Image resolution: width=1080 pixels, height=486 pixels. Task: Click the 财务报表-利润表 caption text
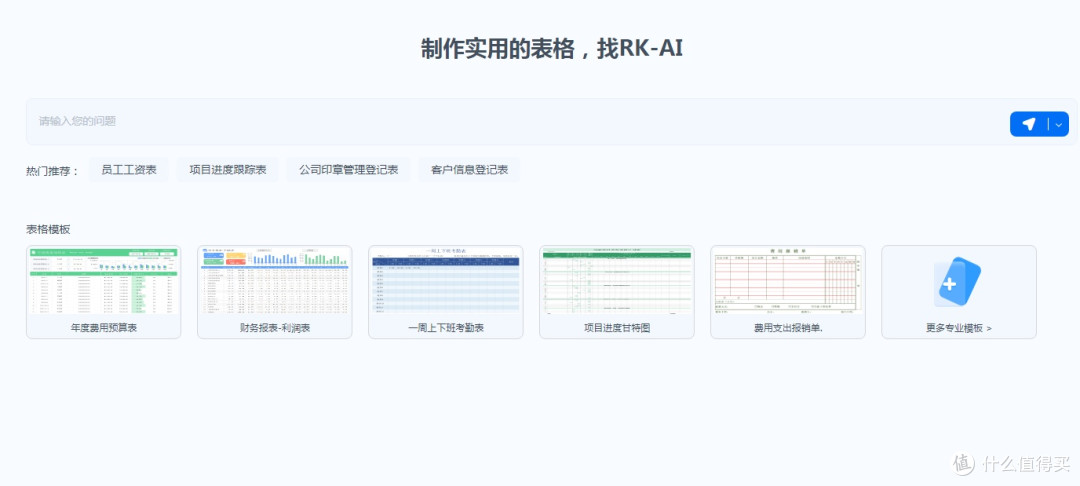pyautogui.click(x=275, y=328)
